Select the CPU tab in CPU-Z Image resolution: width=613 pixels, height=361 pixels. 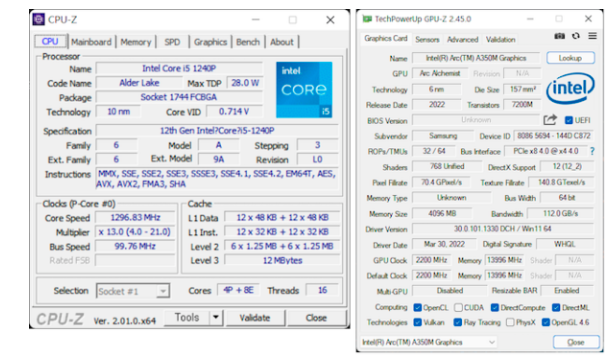coord(50,41)
